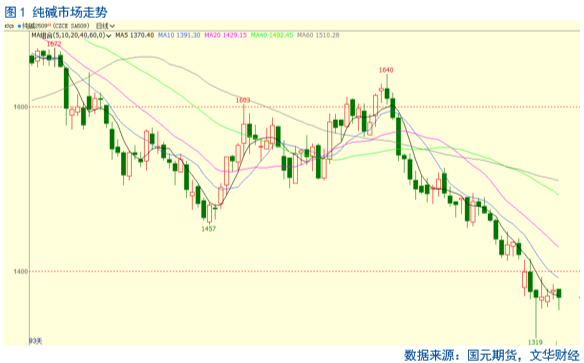Click the chart title 纯碱市场走势
Screen dimensions: 584x363
[x=70, y=12]
